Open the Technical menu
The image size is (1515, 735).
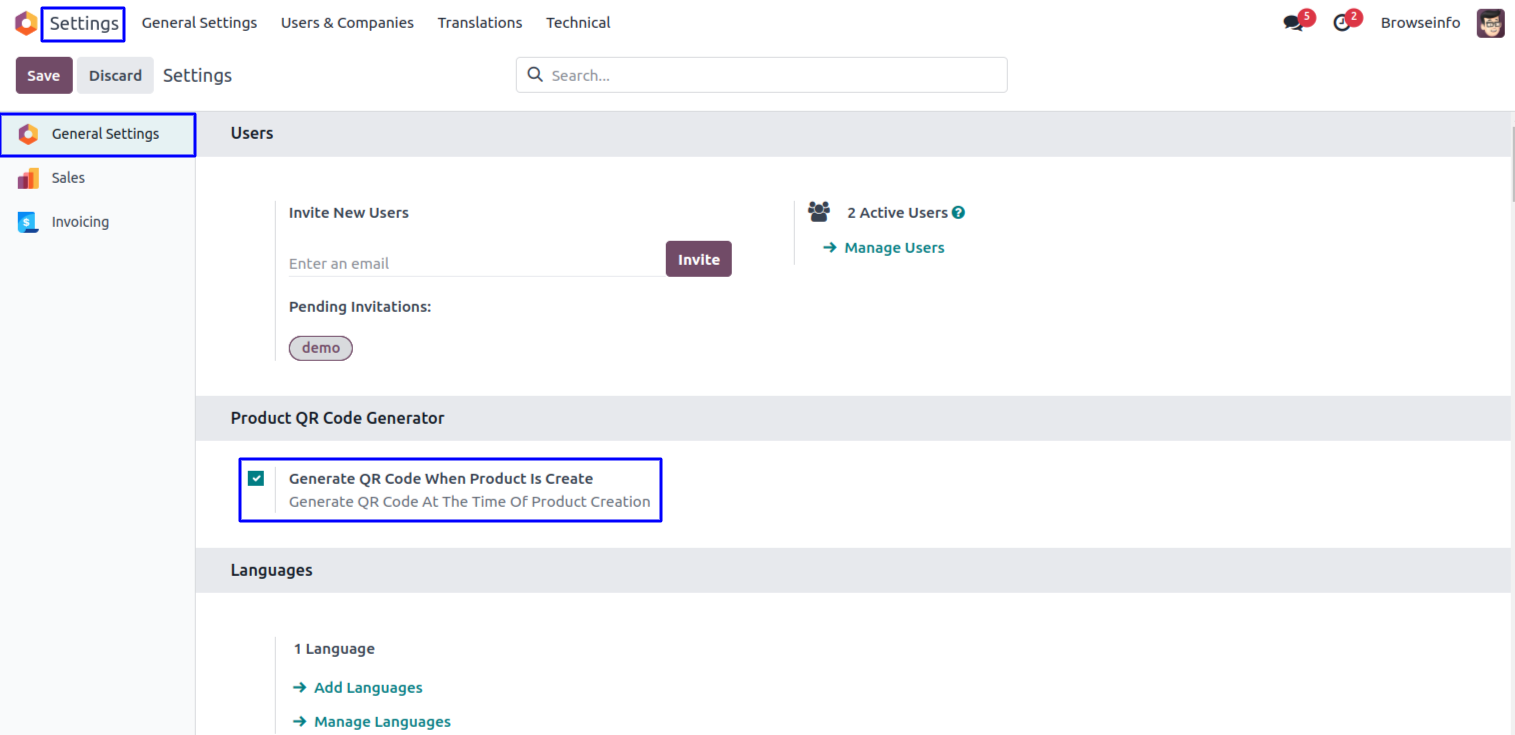coord(578,23)
